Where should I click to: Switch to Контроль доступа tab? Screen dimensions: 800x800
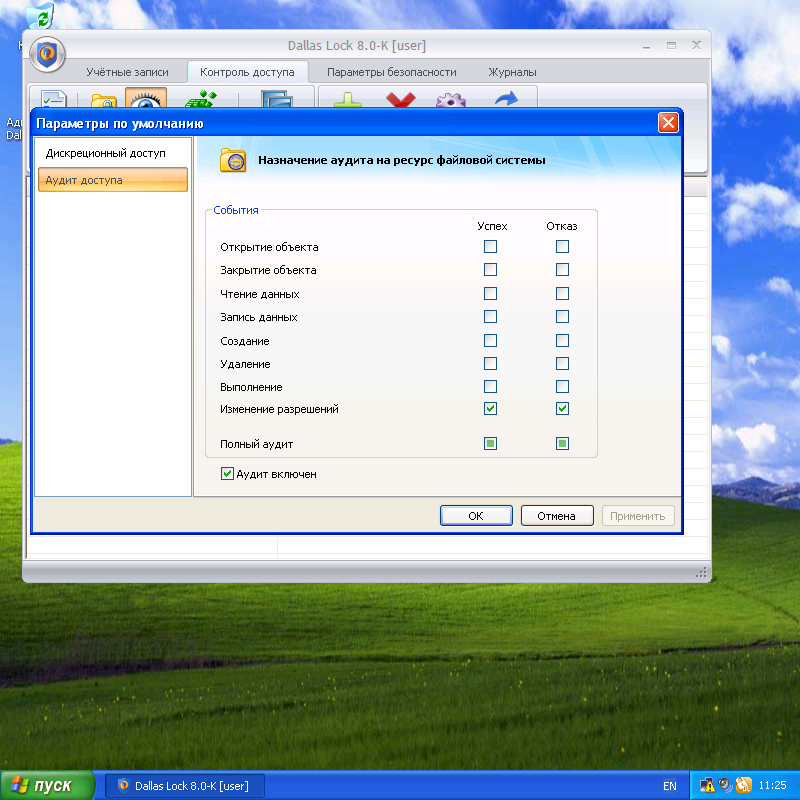tap(247, 72)
